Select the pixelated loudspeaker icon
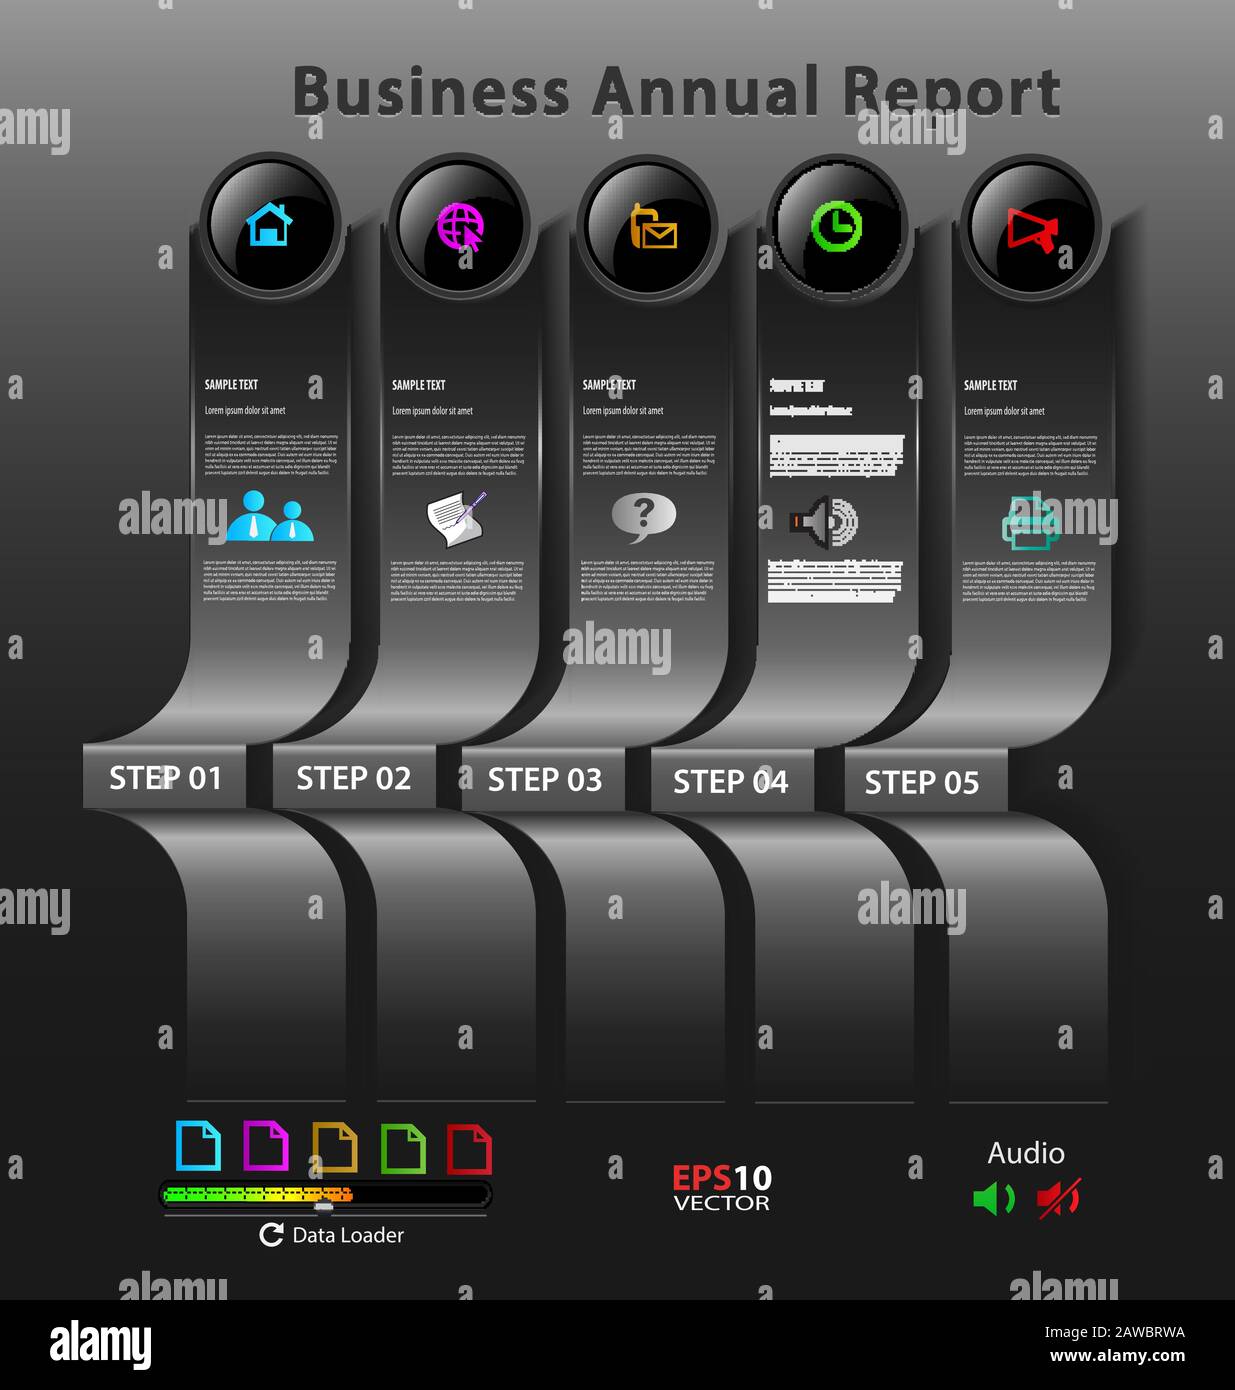Image resolution: width=1235 pixels, height=1390 pixels. coord(824,521)
